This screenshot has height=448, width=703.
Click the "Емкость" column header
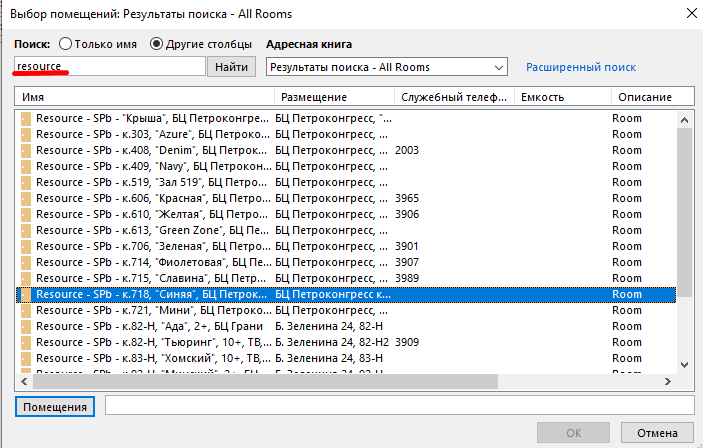tap(562, 97)
